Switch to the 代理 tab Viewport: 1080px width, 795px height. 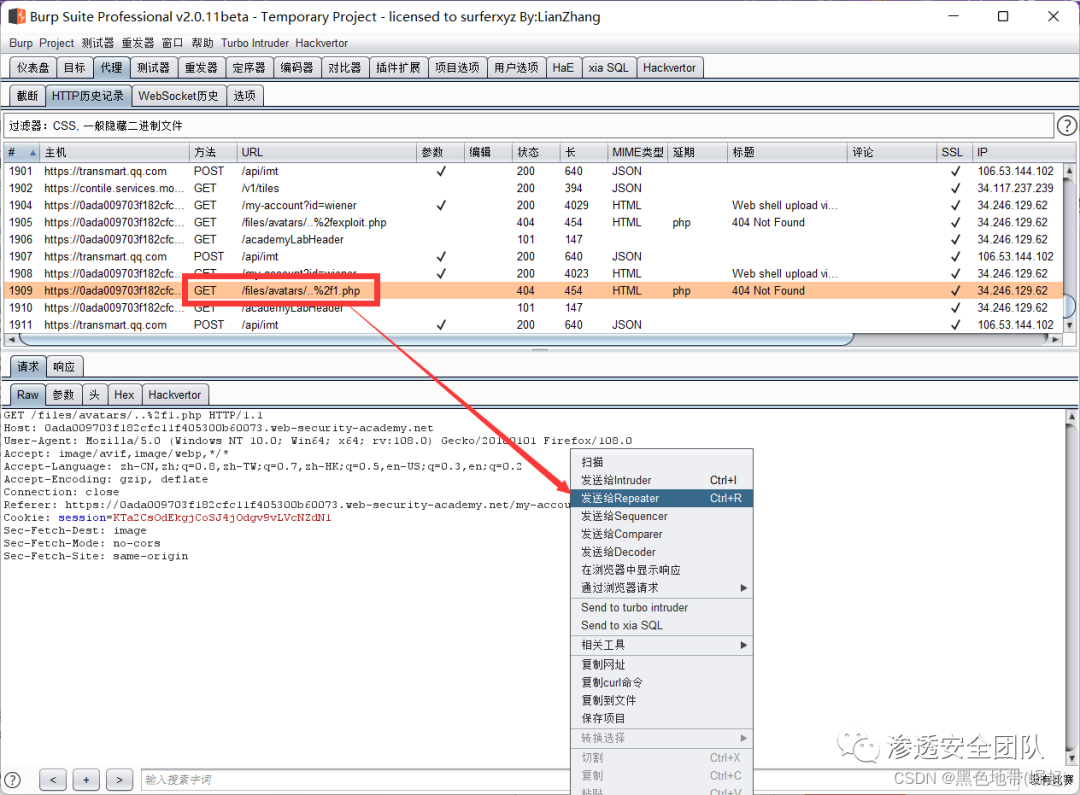111,68
